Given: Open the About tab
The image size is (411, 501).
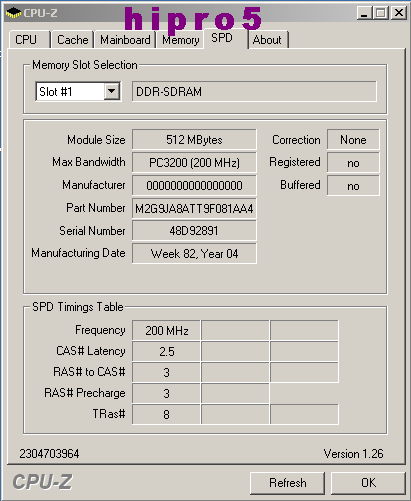Looking at the screenshot, I should [x=268, y=40].
